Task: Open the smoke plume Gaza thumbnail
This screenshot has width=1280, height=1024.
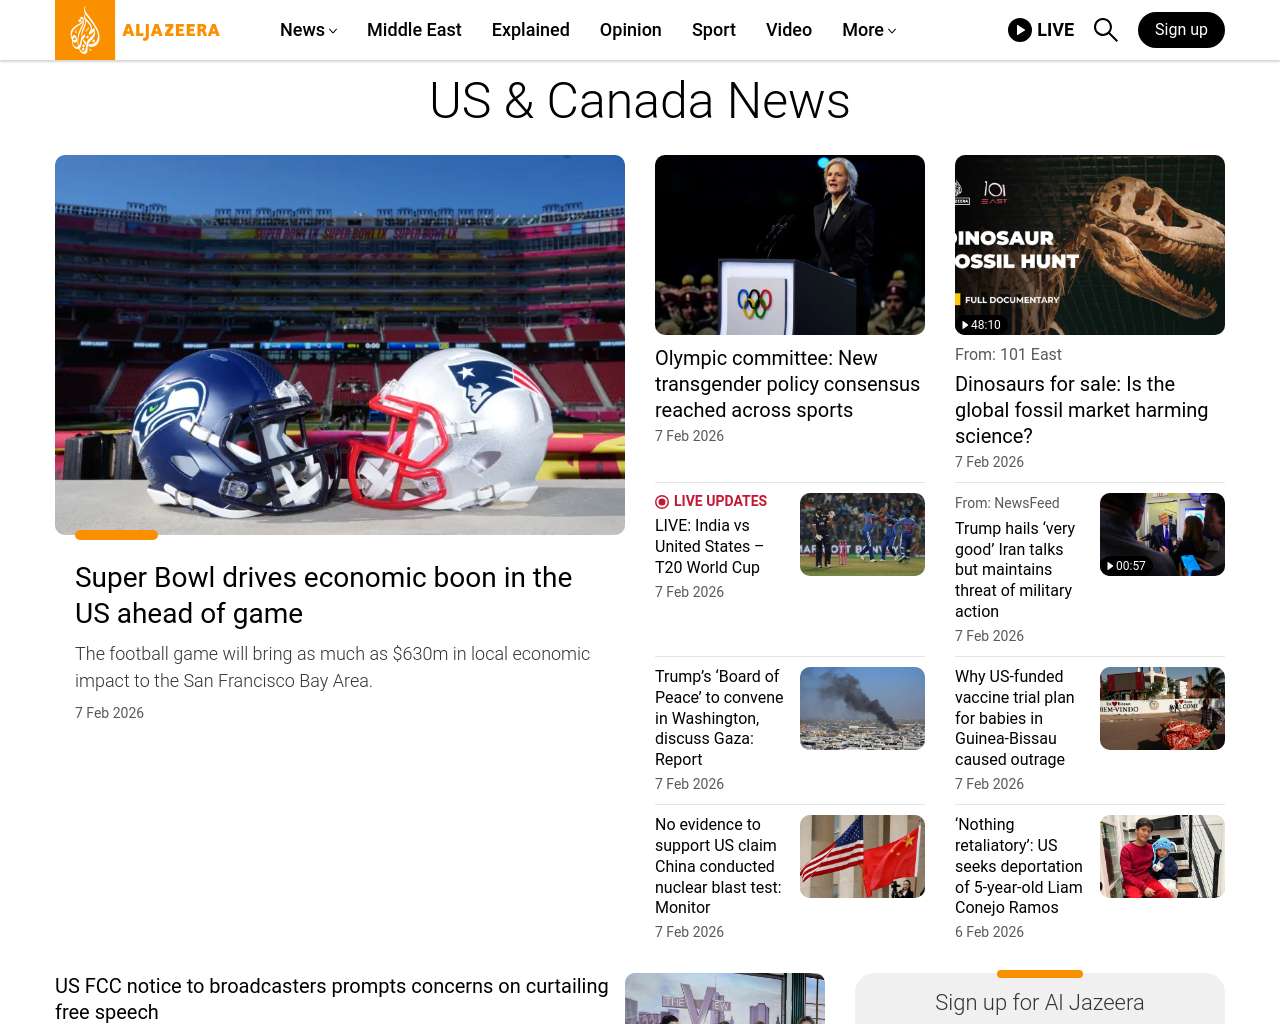Action: click(x=862, y=708)
